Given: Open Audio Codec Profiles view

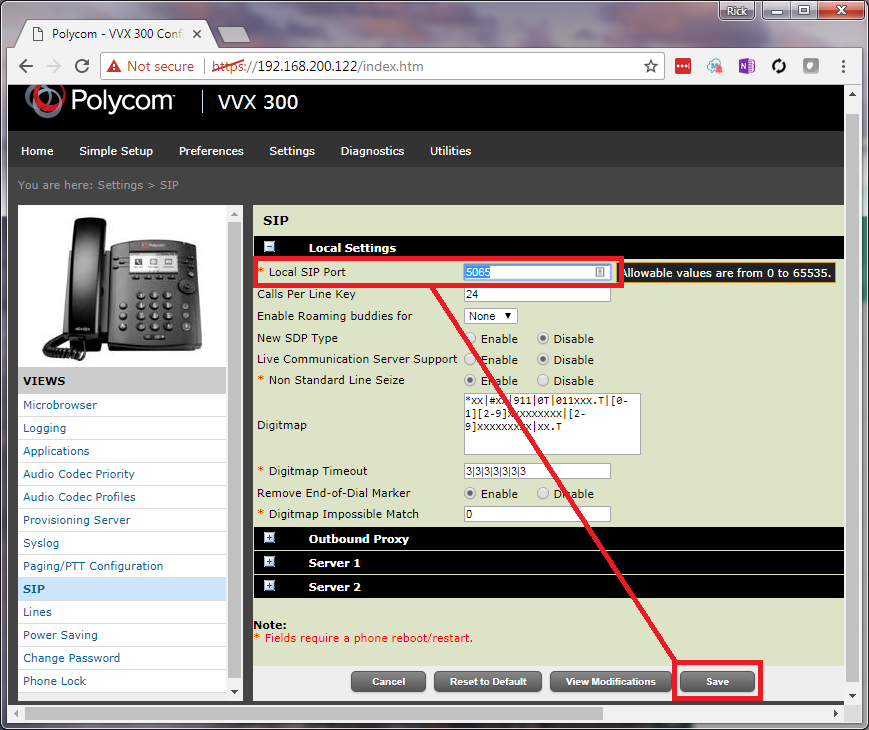Looking at the screenshot, I should (x=79, y=497).
